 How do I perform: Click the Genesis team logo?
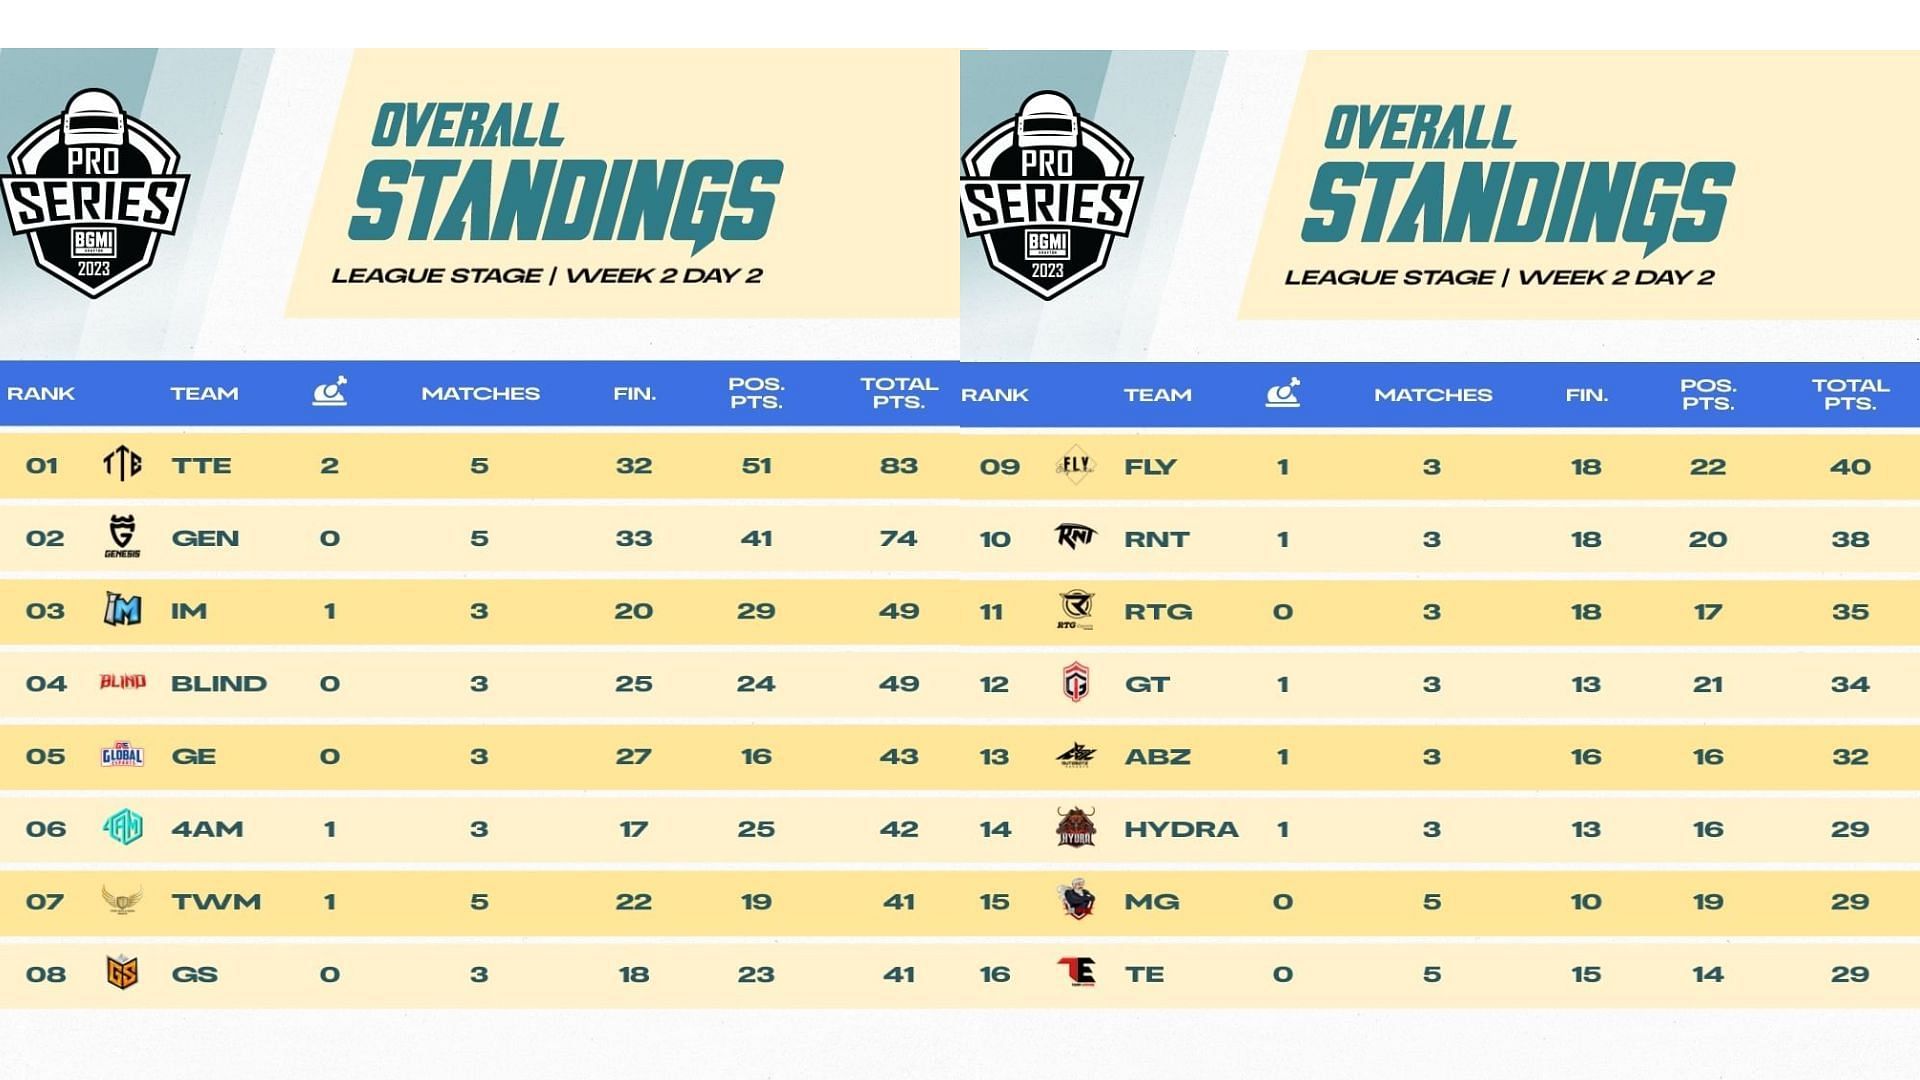coord(122,536)
